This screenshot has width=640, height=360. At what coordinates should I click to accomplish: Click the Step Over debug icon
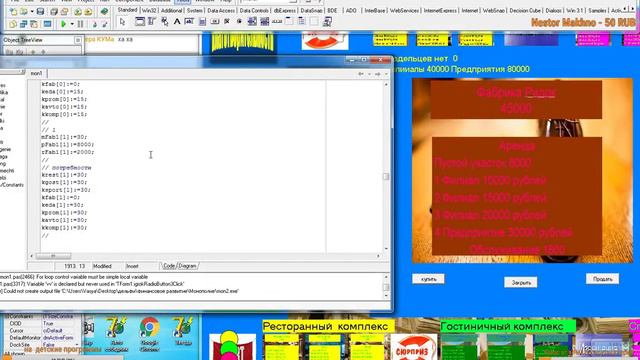[x=105, y=24]
